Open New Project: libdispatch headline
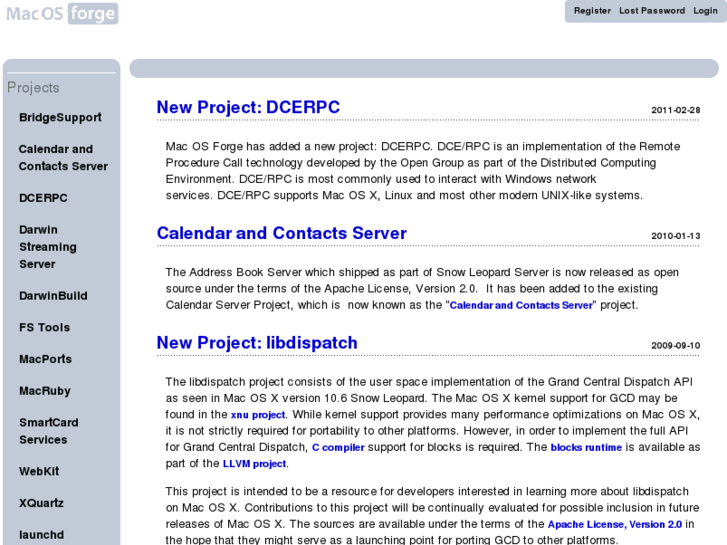 click(x=257, y=343)
